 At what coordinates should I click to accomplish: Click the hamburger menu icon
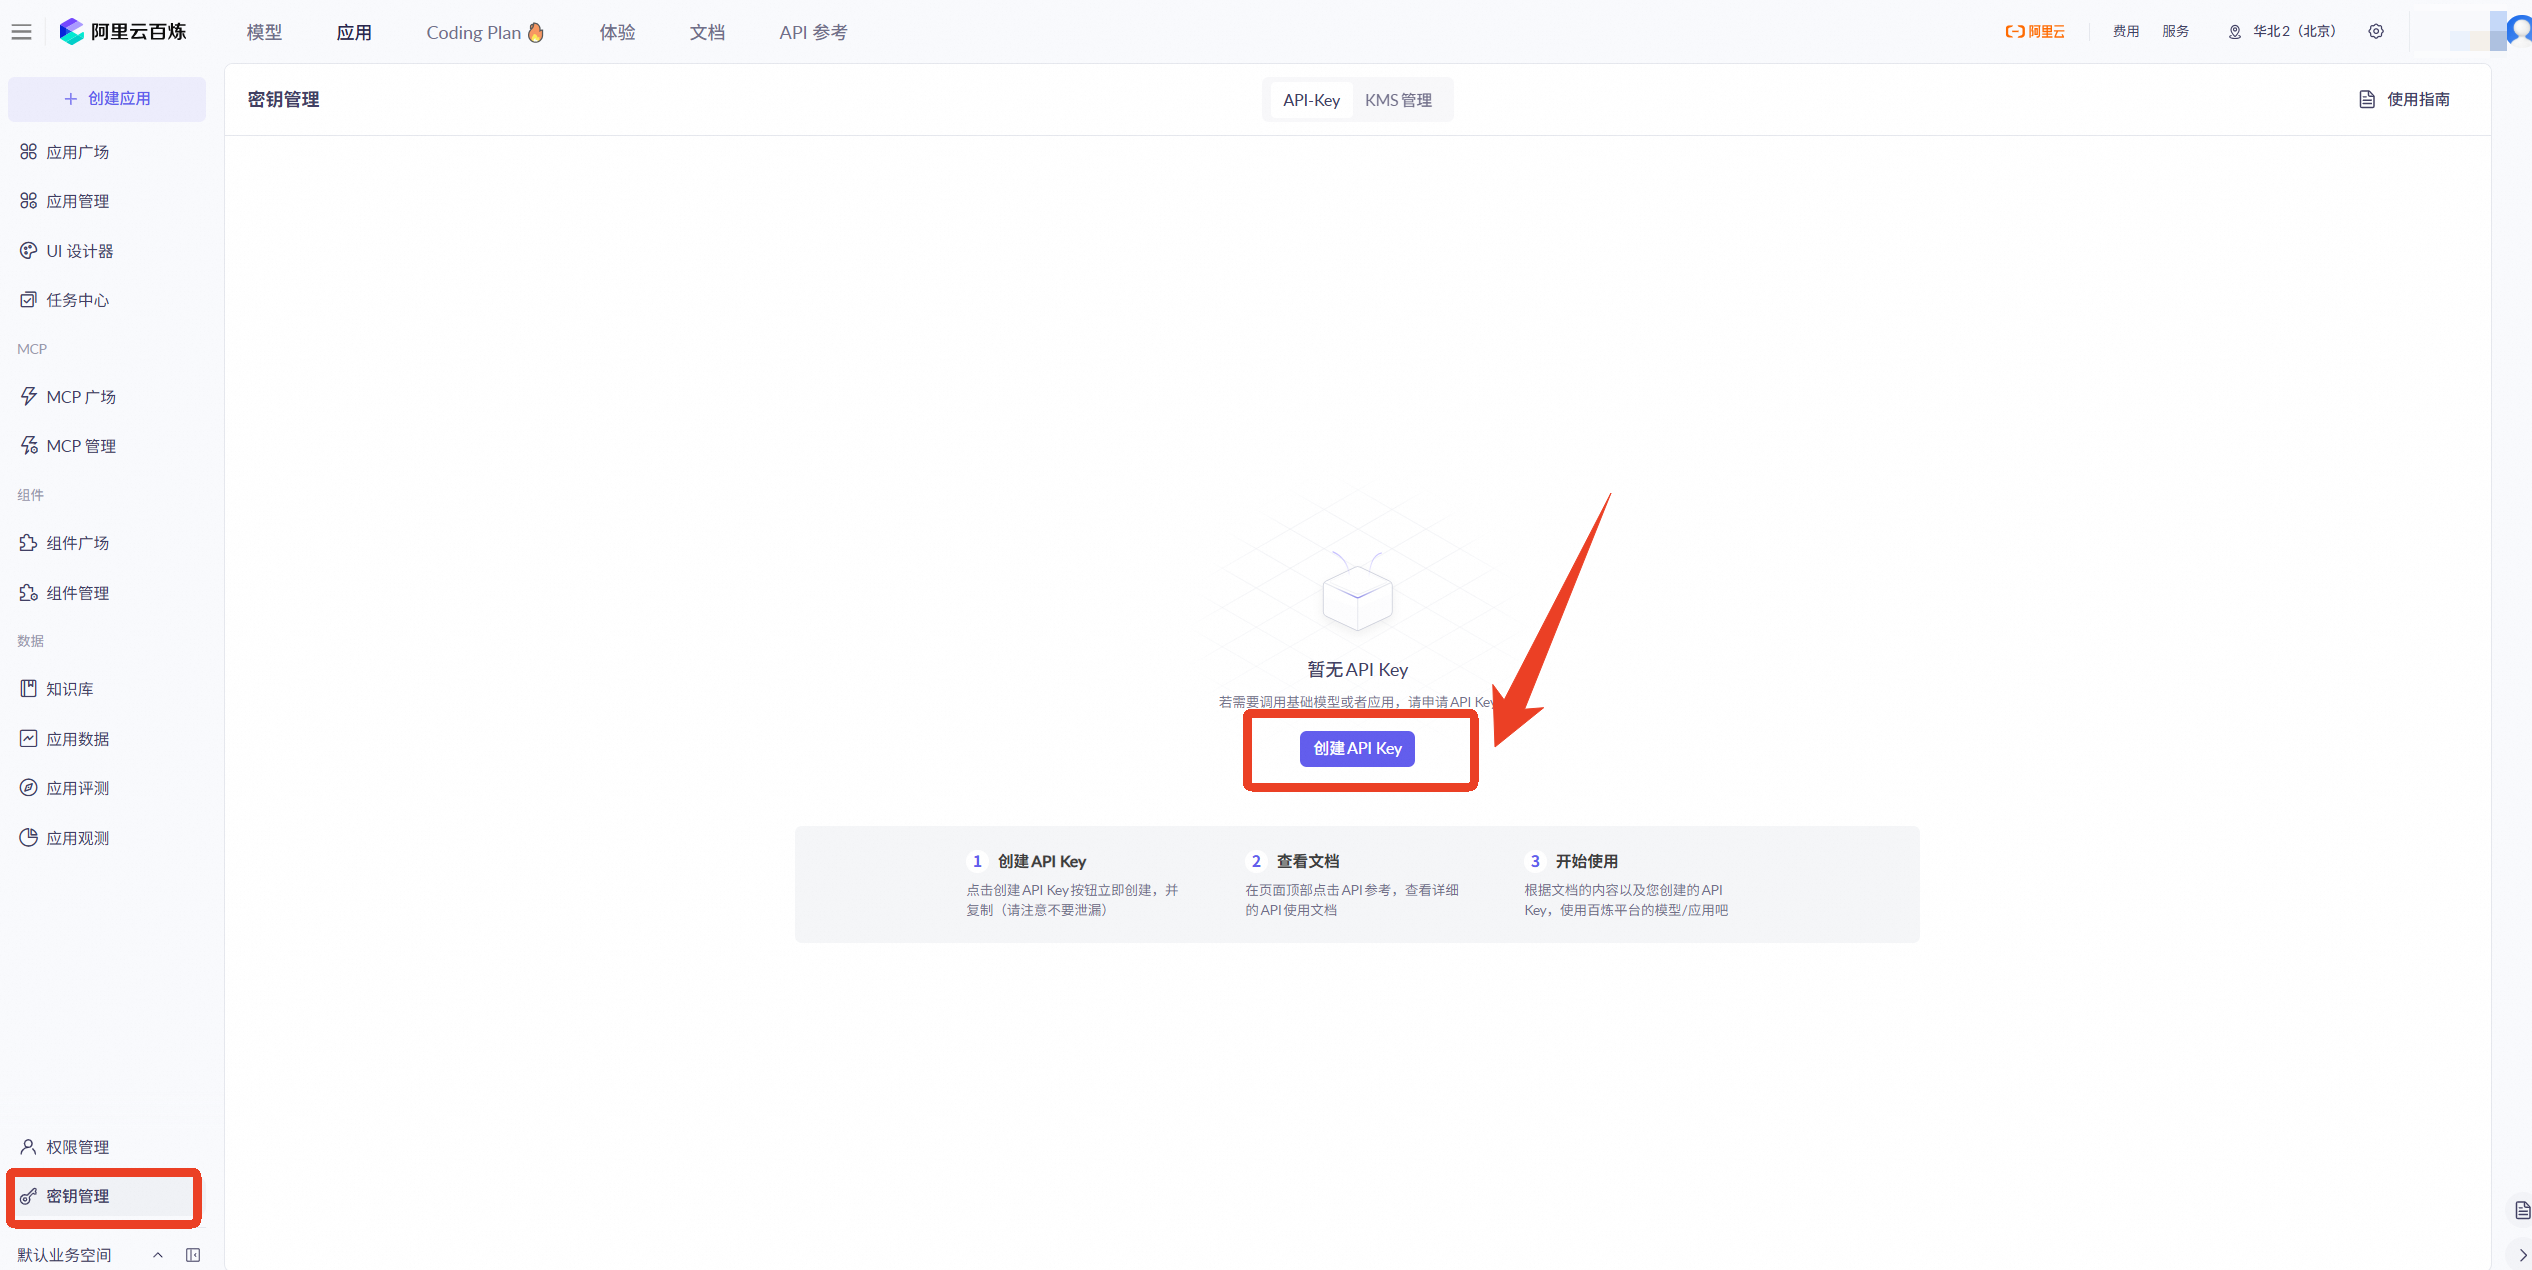pos(21,32)
